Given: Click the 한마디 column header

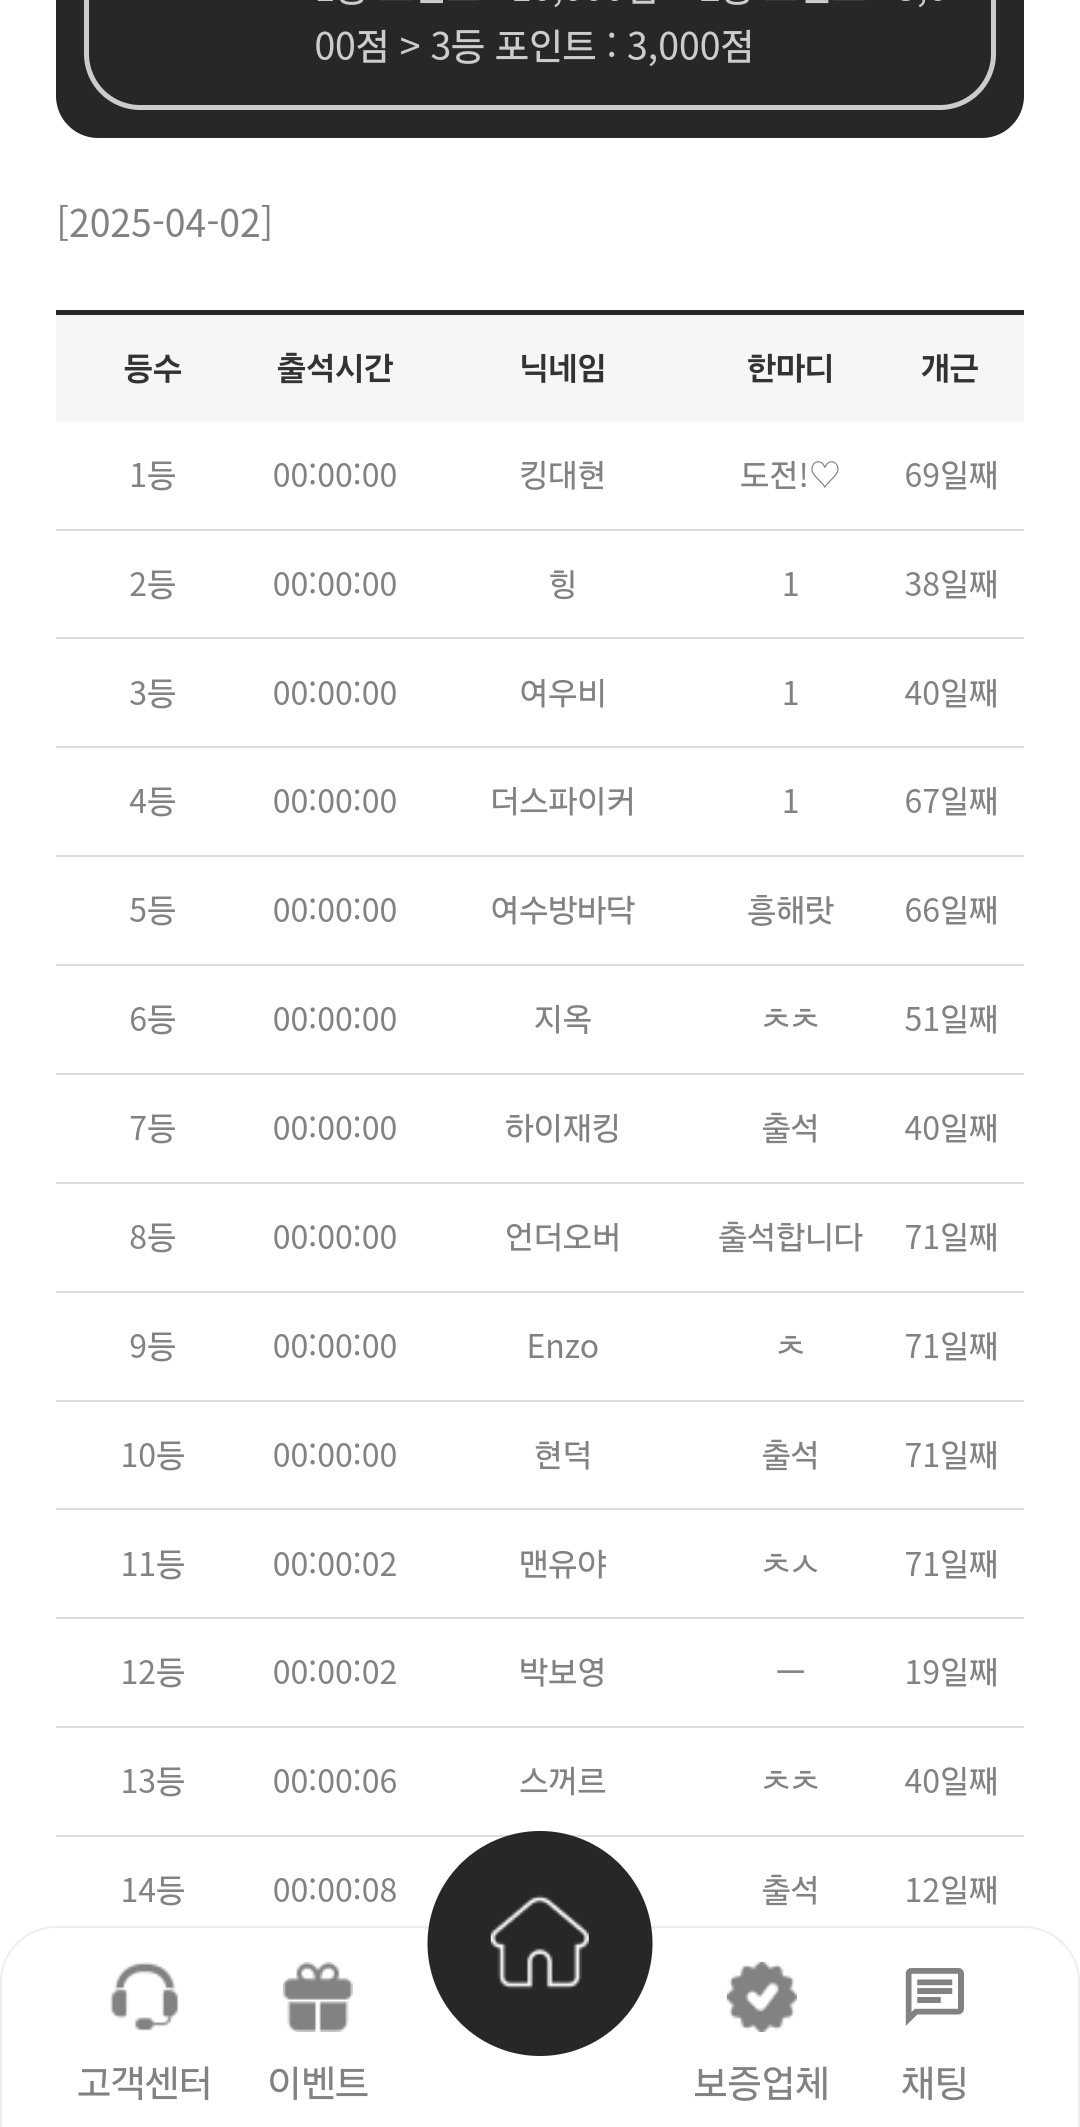Looking at the screenshot, I should (790, 368).
